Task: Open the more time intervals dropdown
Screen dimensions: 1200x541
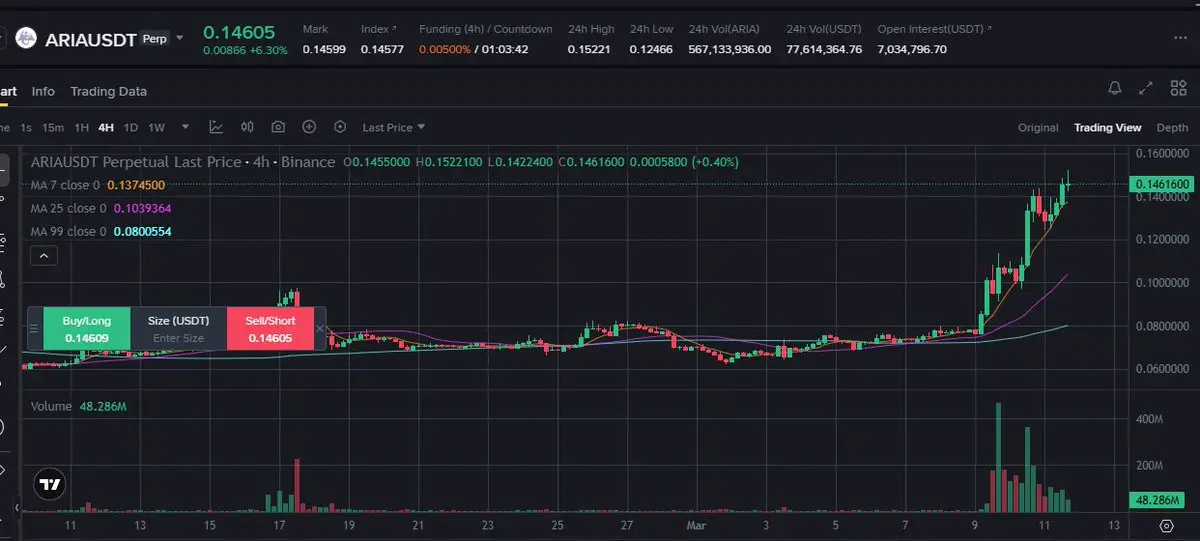Action: tap(185, 127)
